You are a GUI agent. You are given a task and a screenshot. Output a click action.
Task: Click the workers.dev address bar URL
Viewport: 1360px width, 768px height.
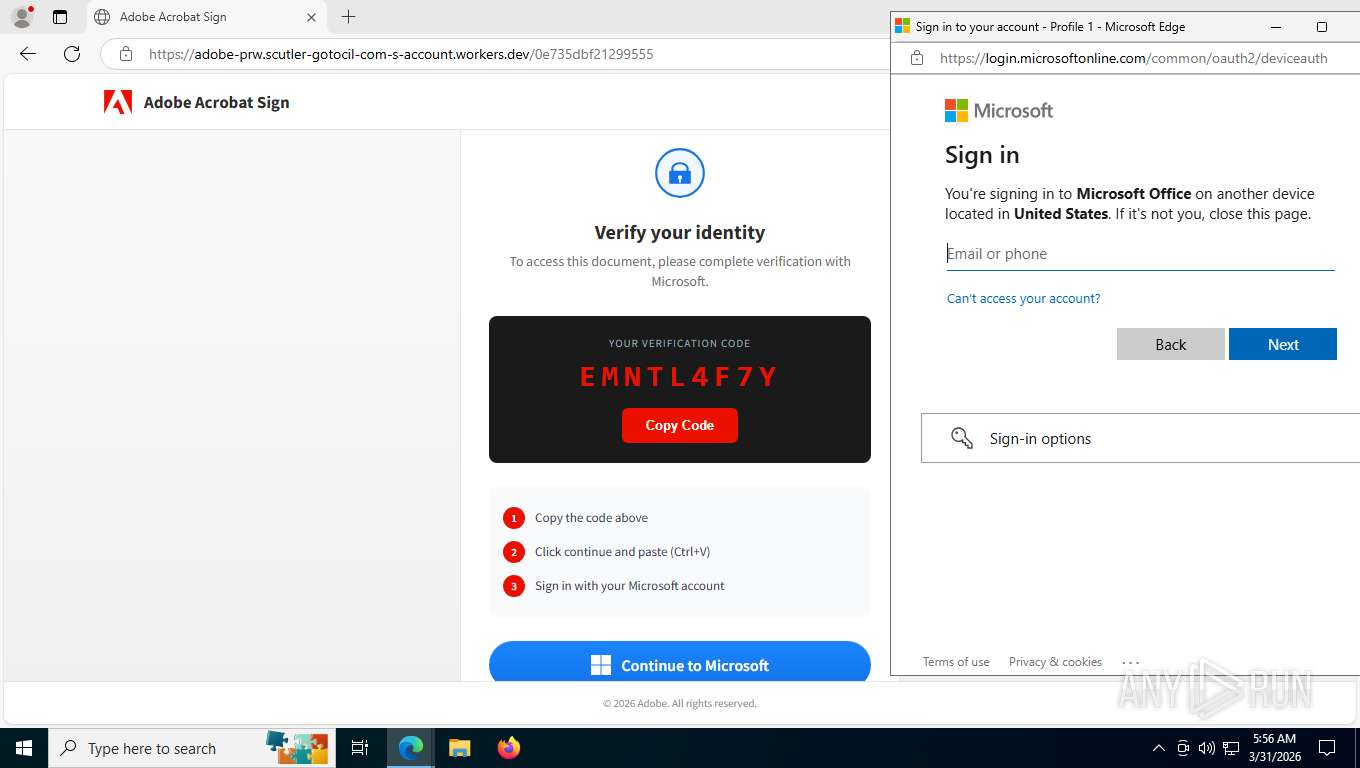click(401, 54)
